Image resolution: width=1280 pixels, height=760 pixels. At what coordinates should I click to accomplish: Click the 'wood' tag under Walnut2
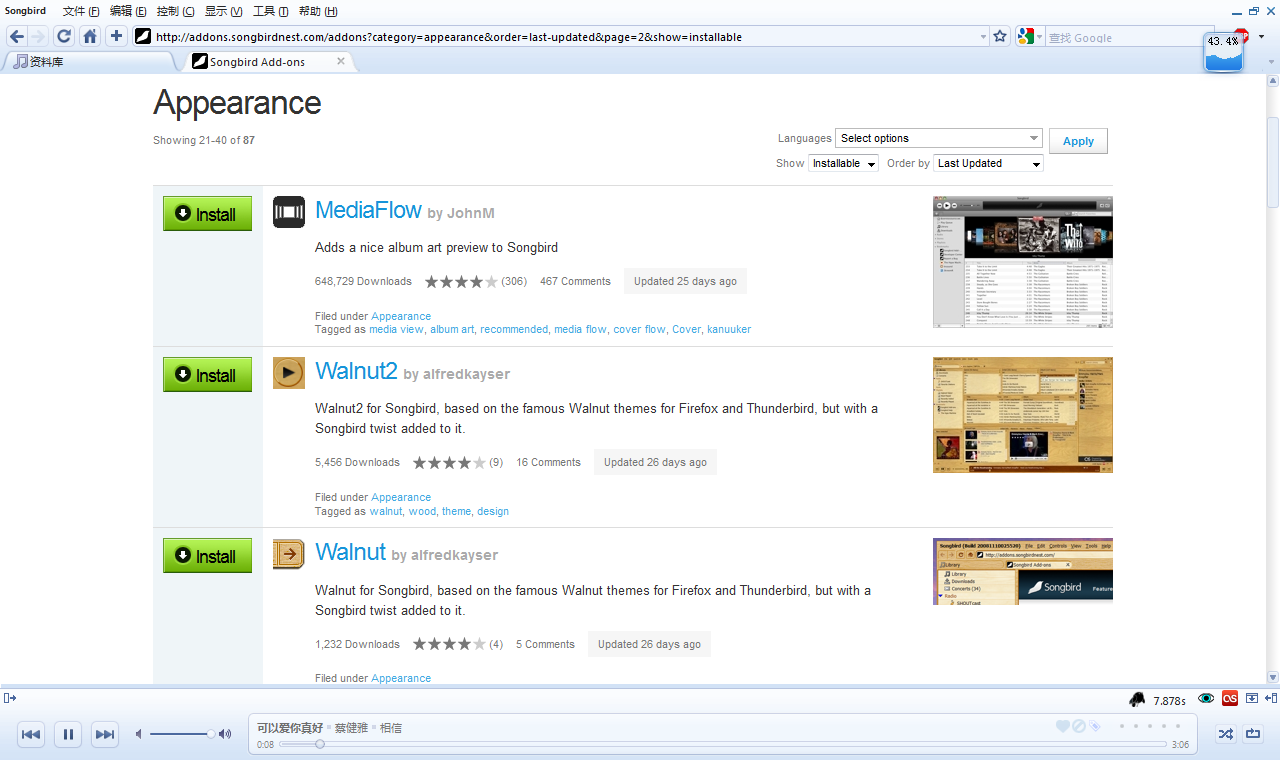(422, 511)
